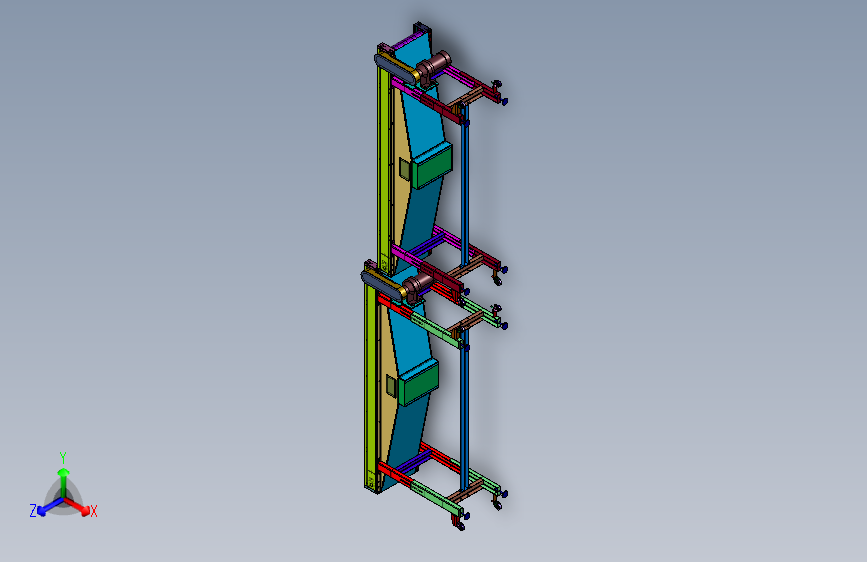
Task: Select the long blue vertical rail of the lower unit
Action: tap(465, 409)
